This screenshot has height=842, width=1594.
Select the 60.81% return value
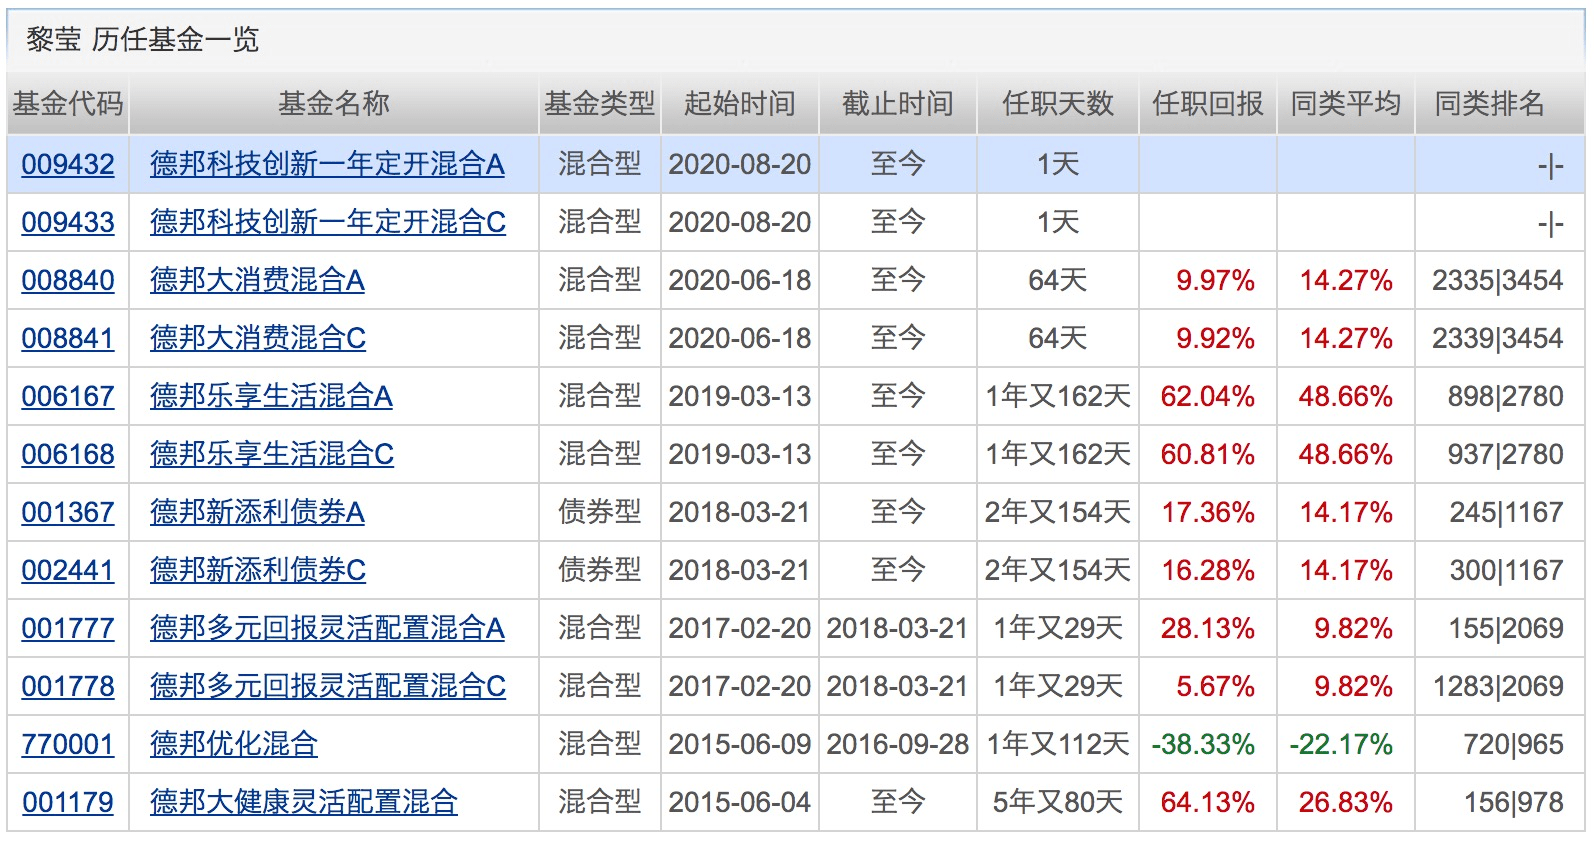(1208, 454)
